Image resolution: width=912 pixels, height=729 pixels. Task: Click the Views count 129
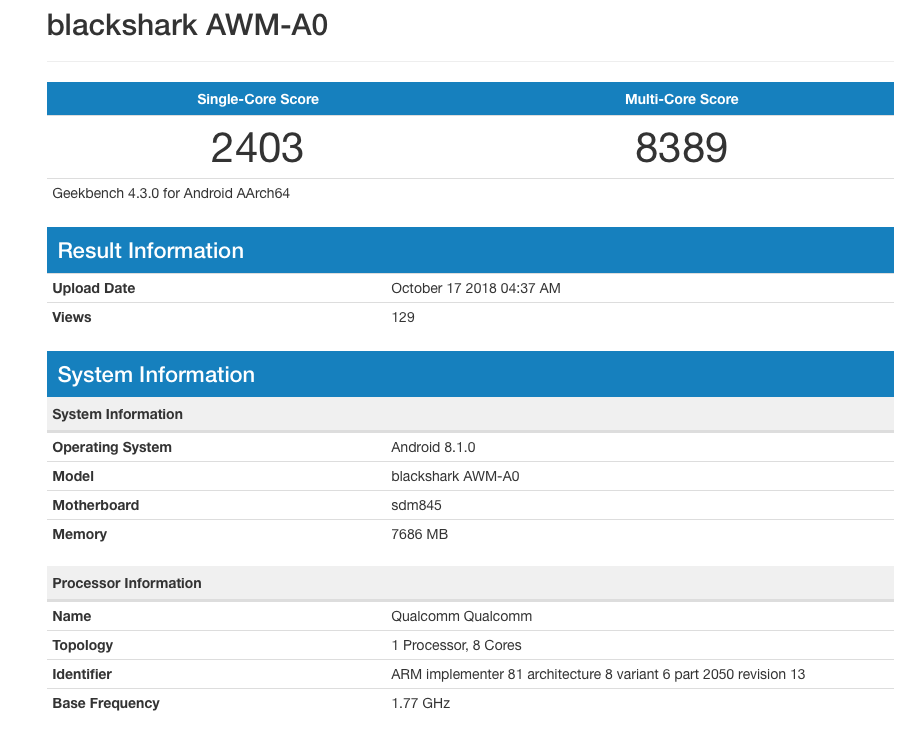[402, 317]
